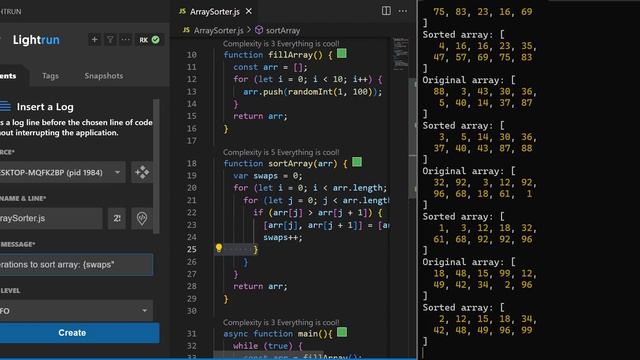Image resolution: width=640 pixels, height=360 pixels.
Task: Switch to the Snapshots tab
Action: coord(104,76)
